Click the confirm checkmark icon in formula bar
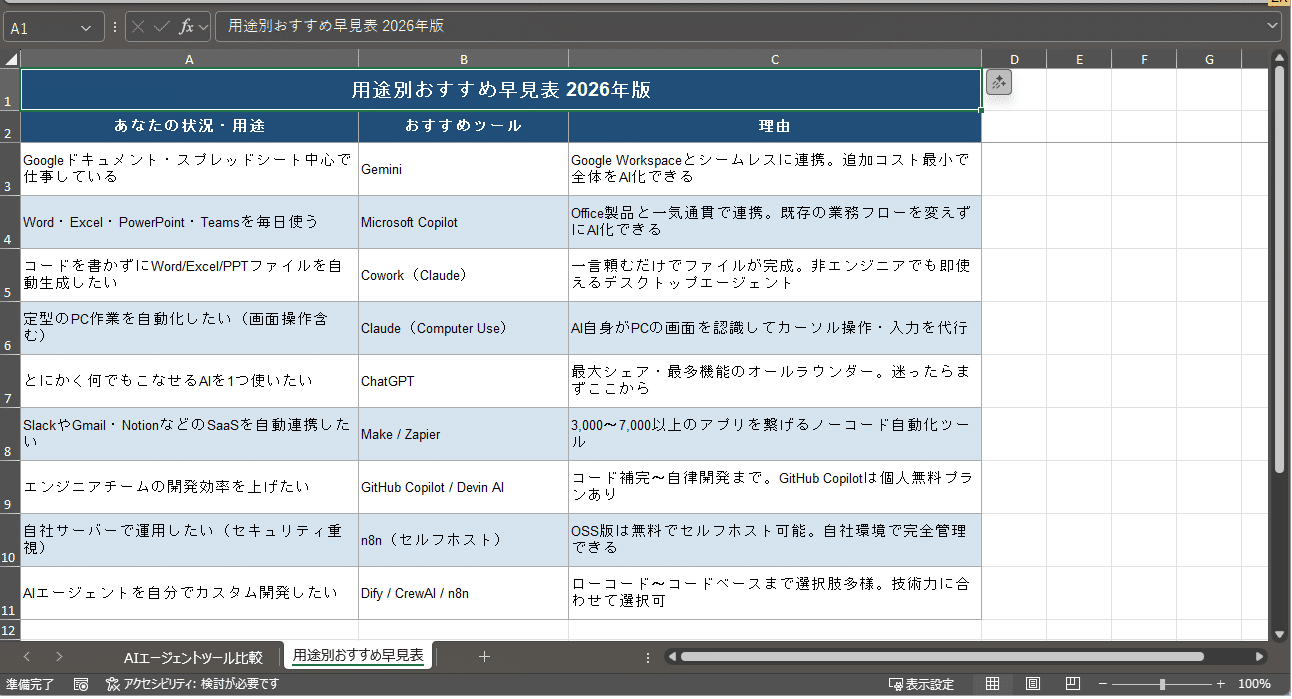 point(162,27)
